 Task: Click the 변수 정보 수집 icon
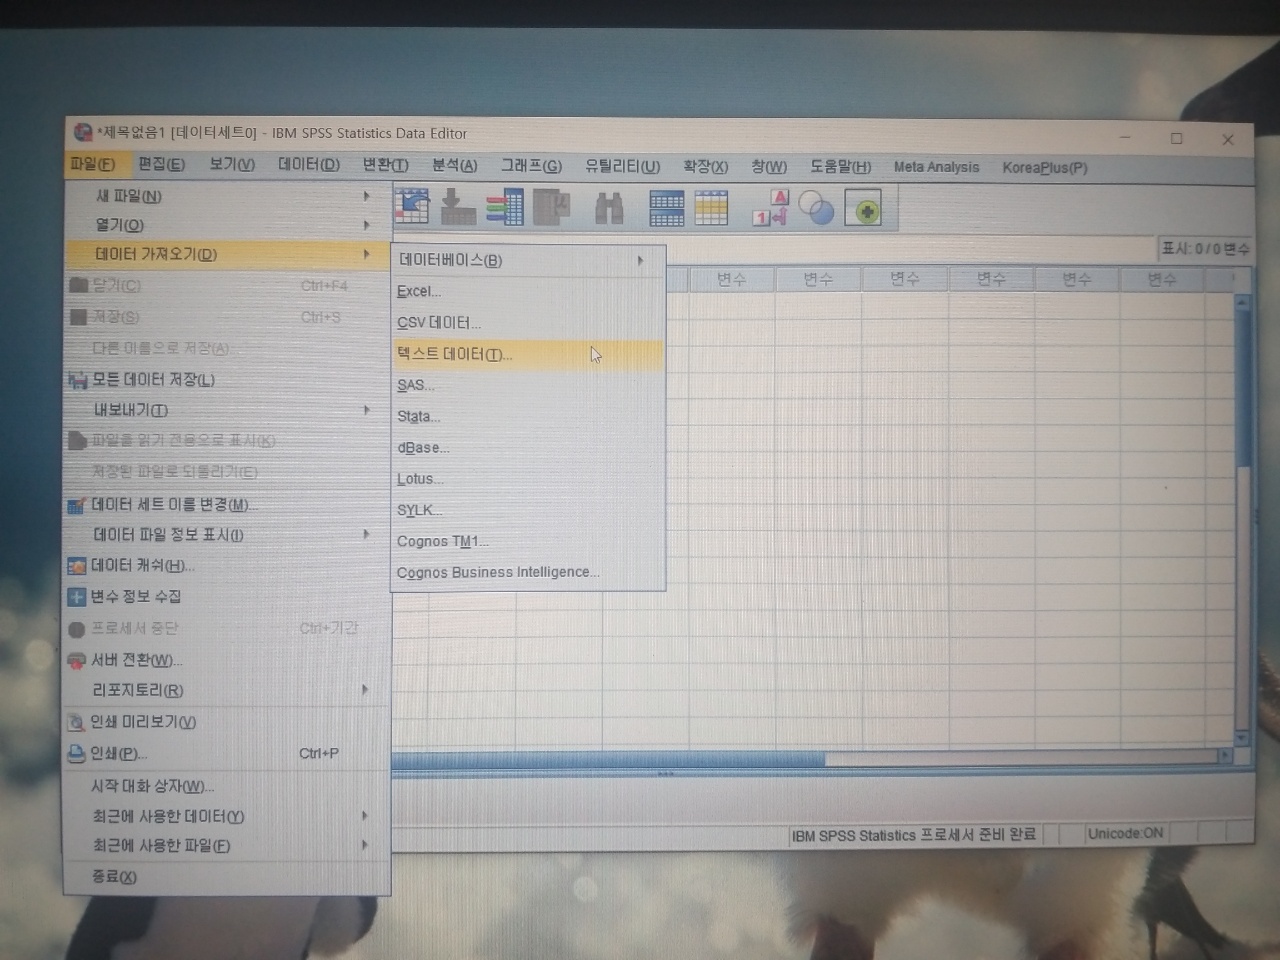76,597
